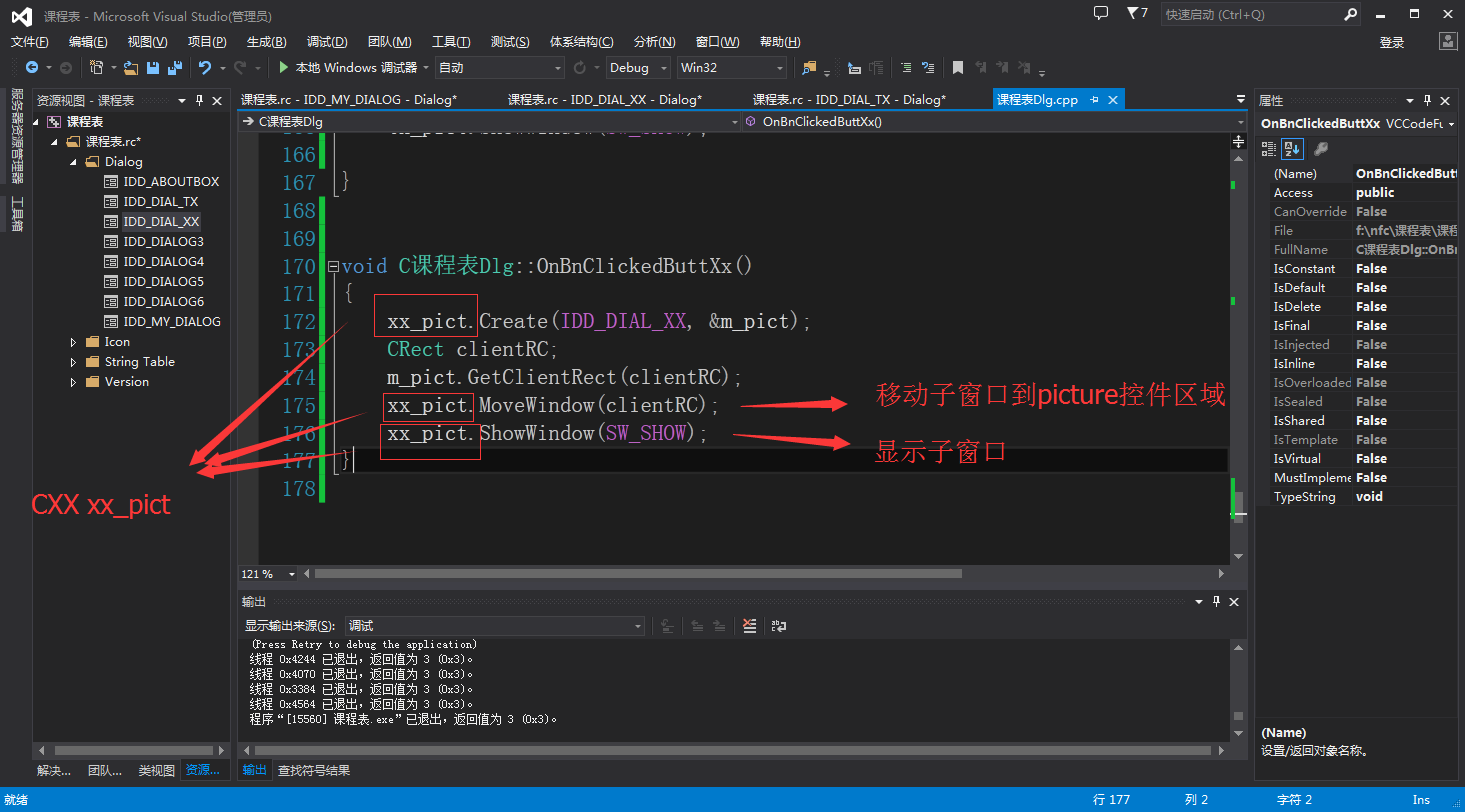Open the 帮助(H) menu
This screenshot has width=1465, height=812.
click(x=780, y=42)
